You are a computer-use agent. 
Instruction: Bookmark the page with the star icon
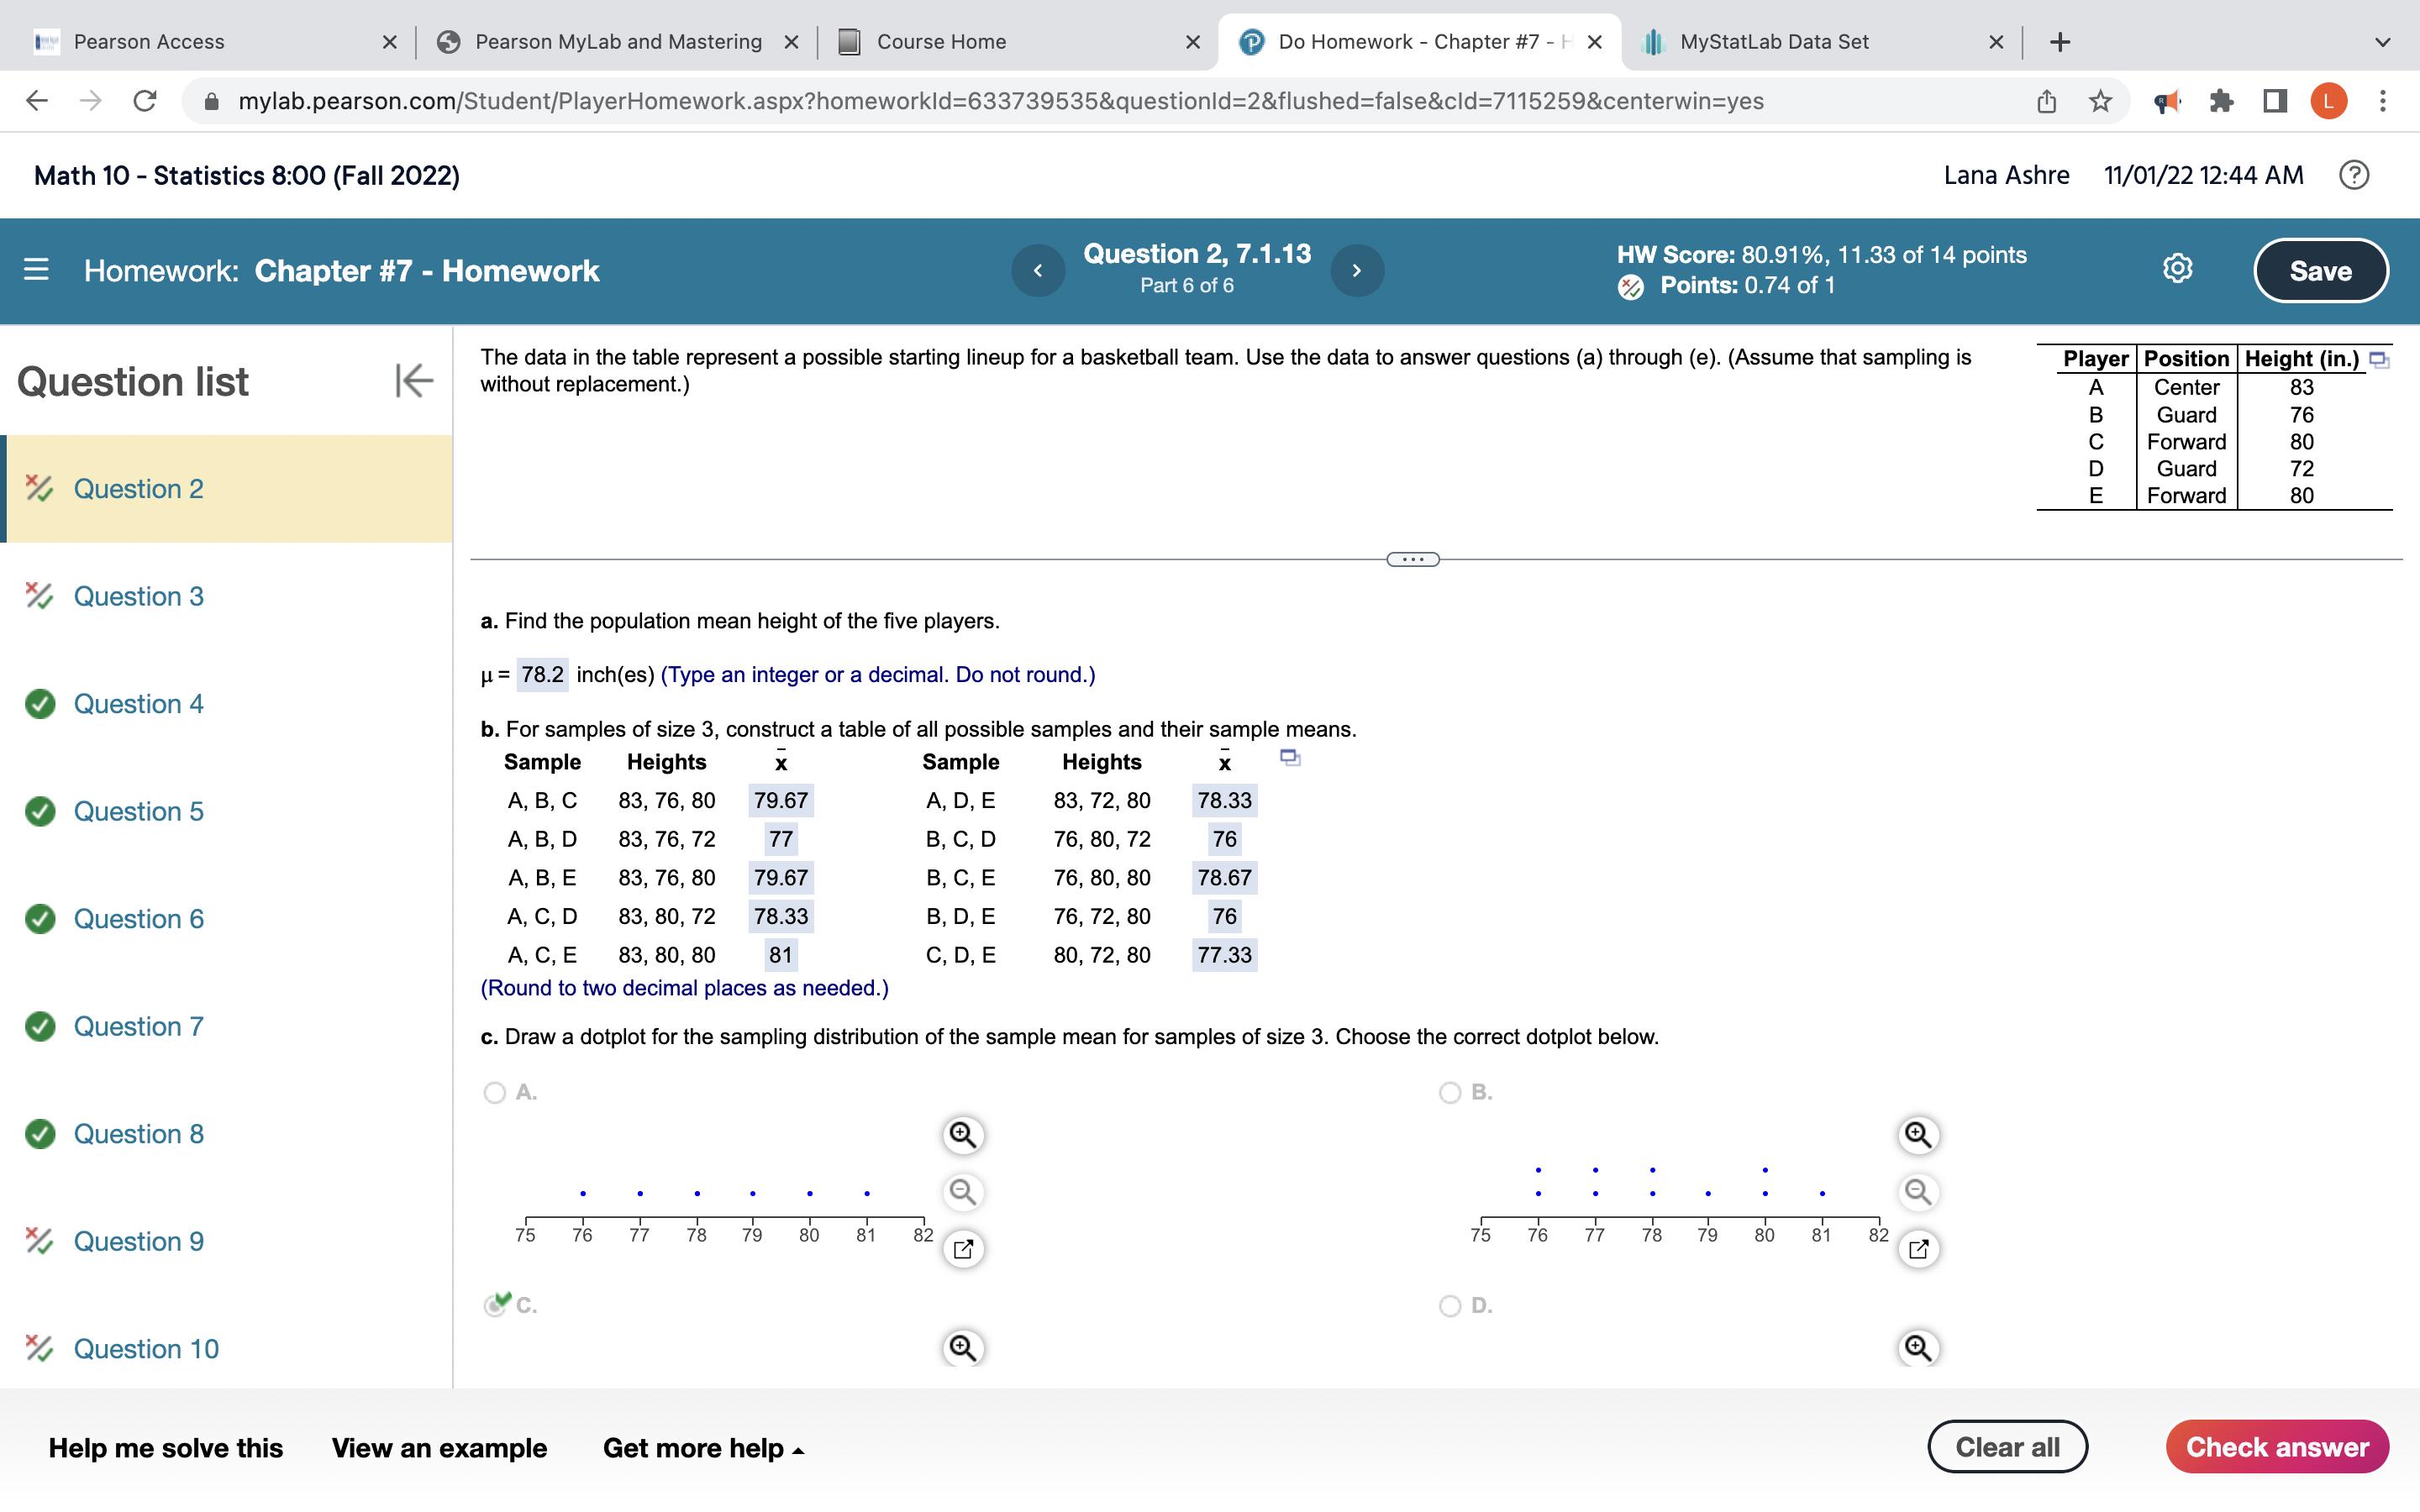click(x=2099, y=100)
